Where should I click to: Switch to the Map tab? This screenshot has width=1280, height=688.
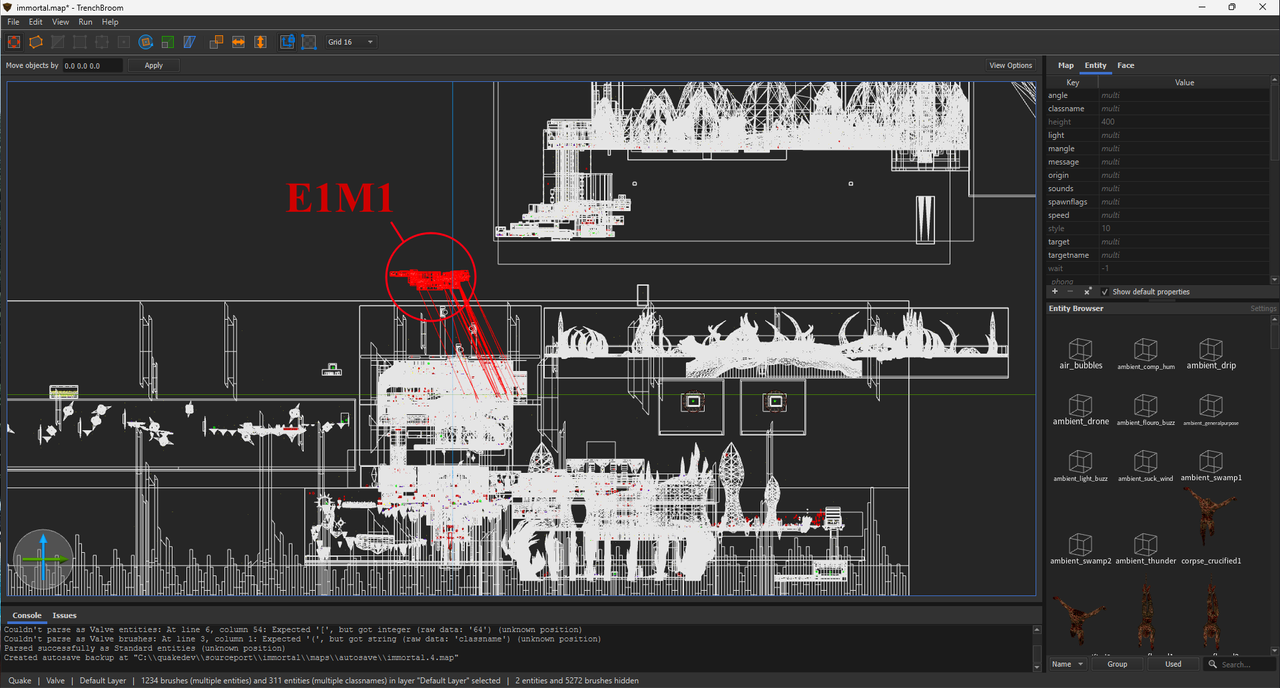(x=1066, y=65)
